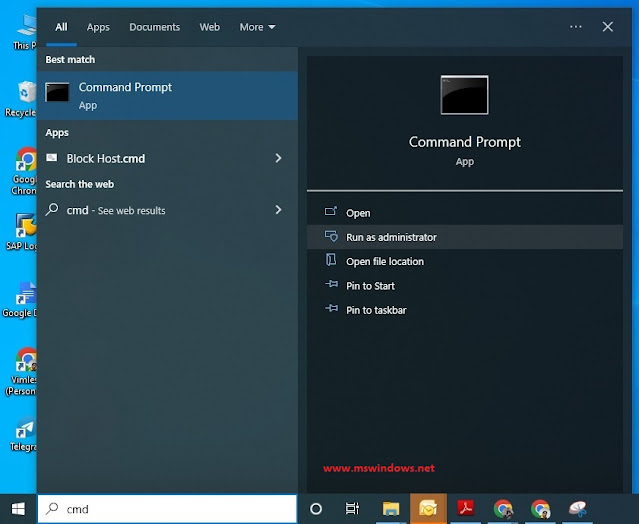Image resolution: width=639 pixels, height=524 pixels.
Task: Click the Cortana circle icon on taskbar
Action: pos(316,509)
